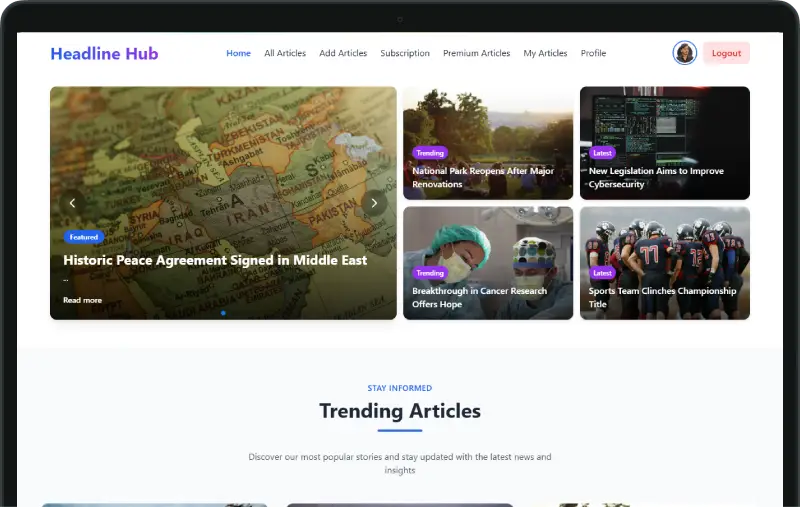Click the Headline Hub logo
The height and width of the screenshot is (507, 800).
pyautogui.click(x=105, y=54)
